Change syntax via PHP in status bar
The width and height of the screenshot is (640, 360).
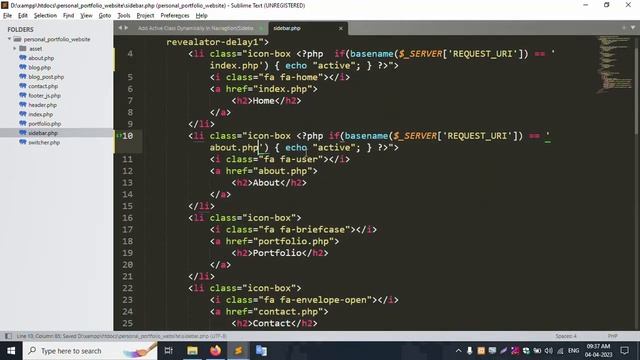coord(612,336)
